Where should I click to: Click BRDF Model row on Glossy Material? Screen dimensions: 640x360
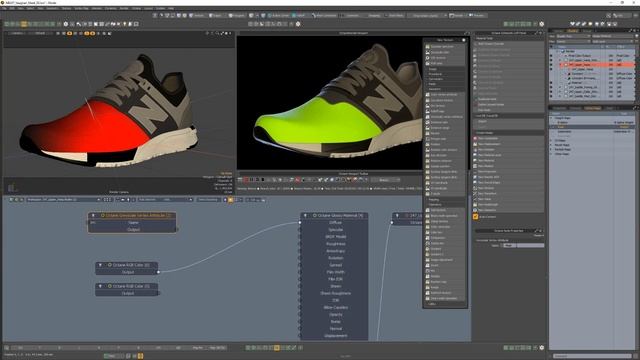click(x=335, y=237)
